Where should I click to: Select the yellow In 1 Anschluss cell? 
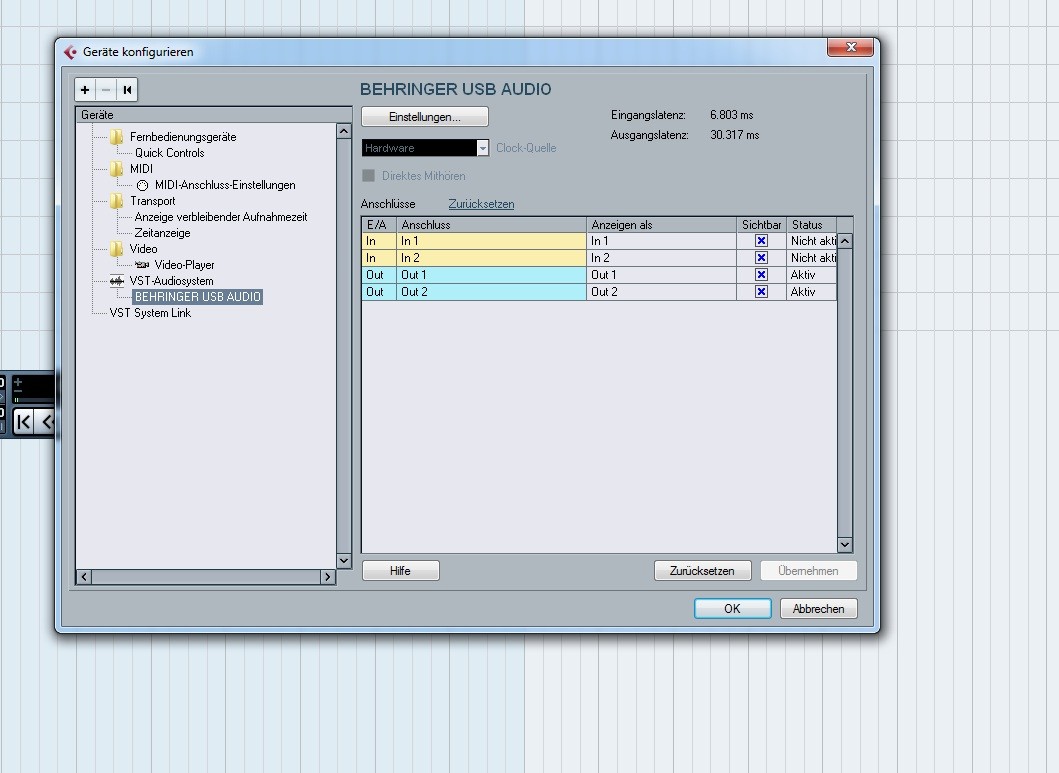[491, 241]
